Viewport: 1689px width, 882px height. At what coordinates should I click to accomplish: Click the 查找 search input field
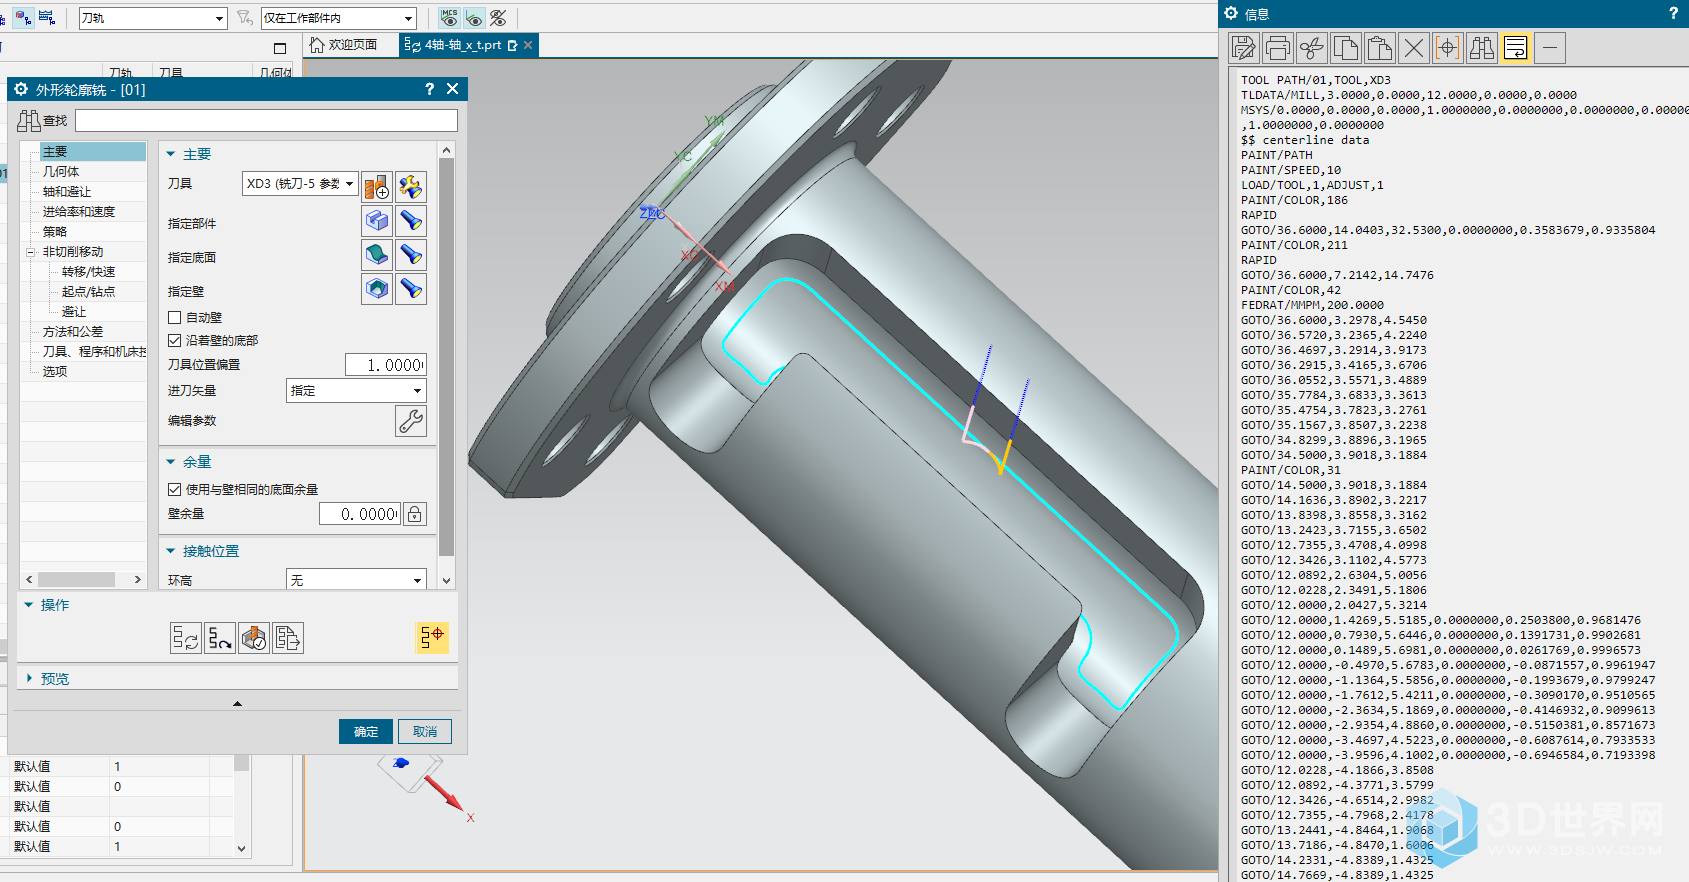click(266, 121)
